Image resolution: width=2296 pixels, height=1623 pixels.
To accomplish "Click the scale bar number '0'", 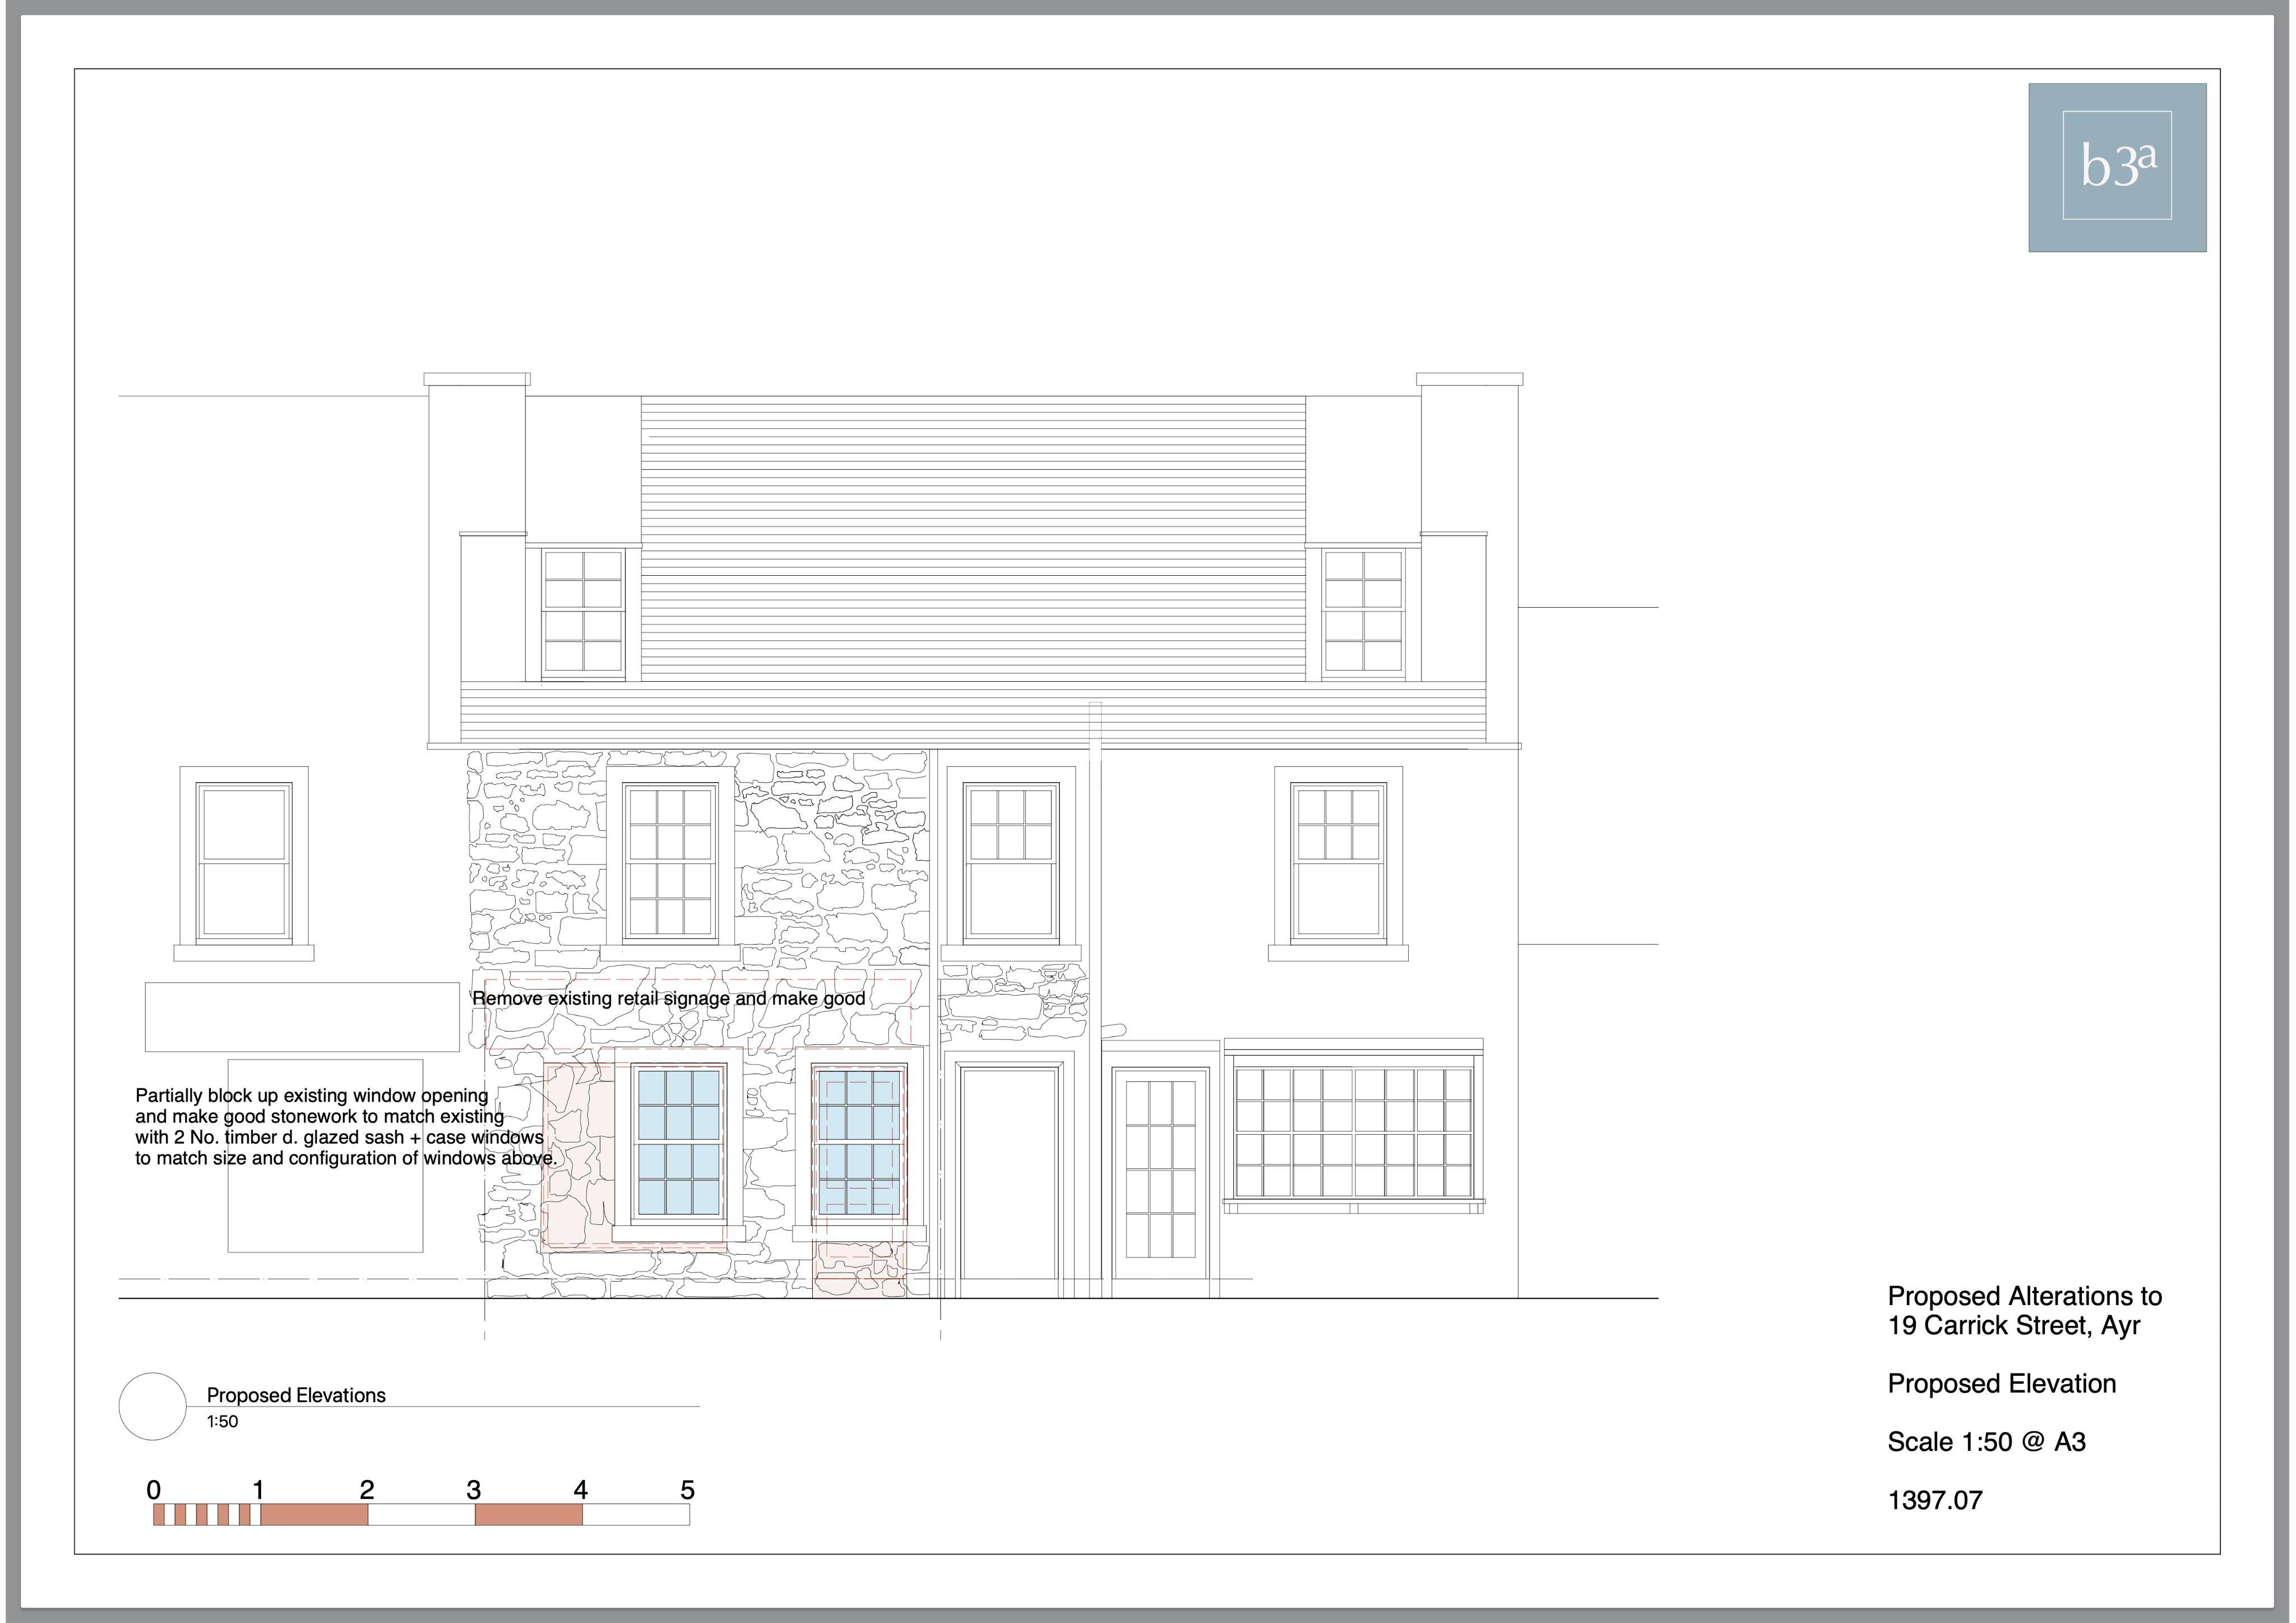I will pos(153,1490).
